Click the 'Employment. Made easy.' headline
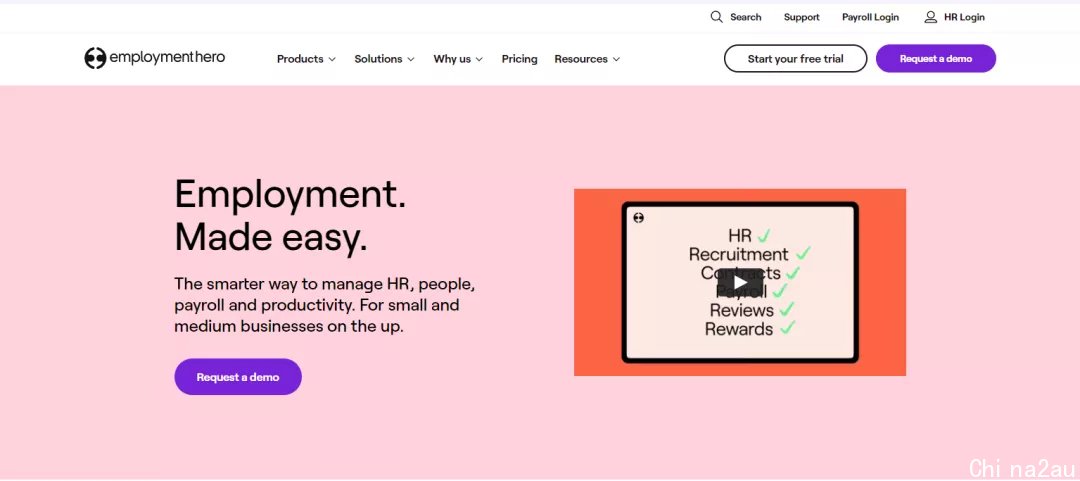 [290, 216]
